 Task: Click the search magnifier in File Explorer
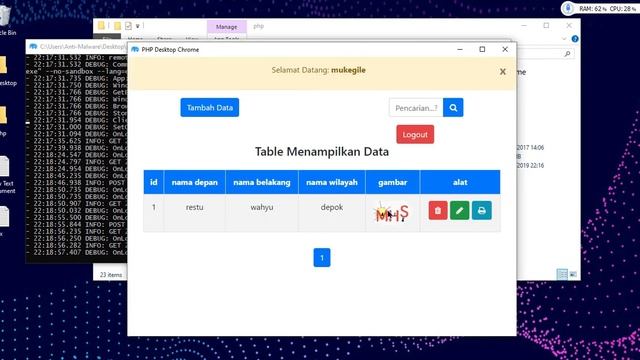coord(567,54)
